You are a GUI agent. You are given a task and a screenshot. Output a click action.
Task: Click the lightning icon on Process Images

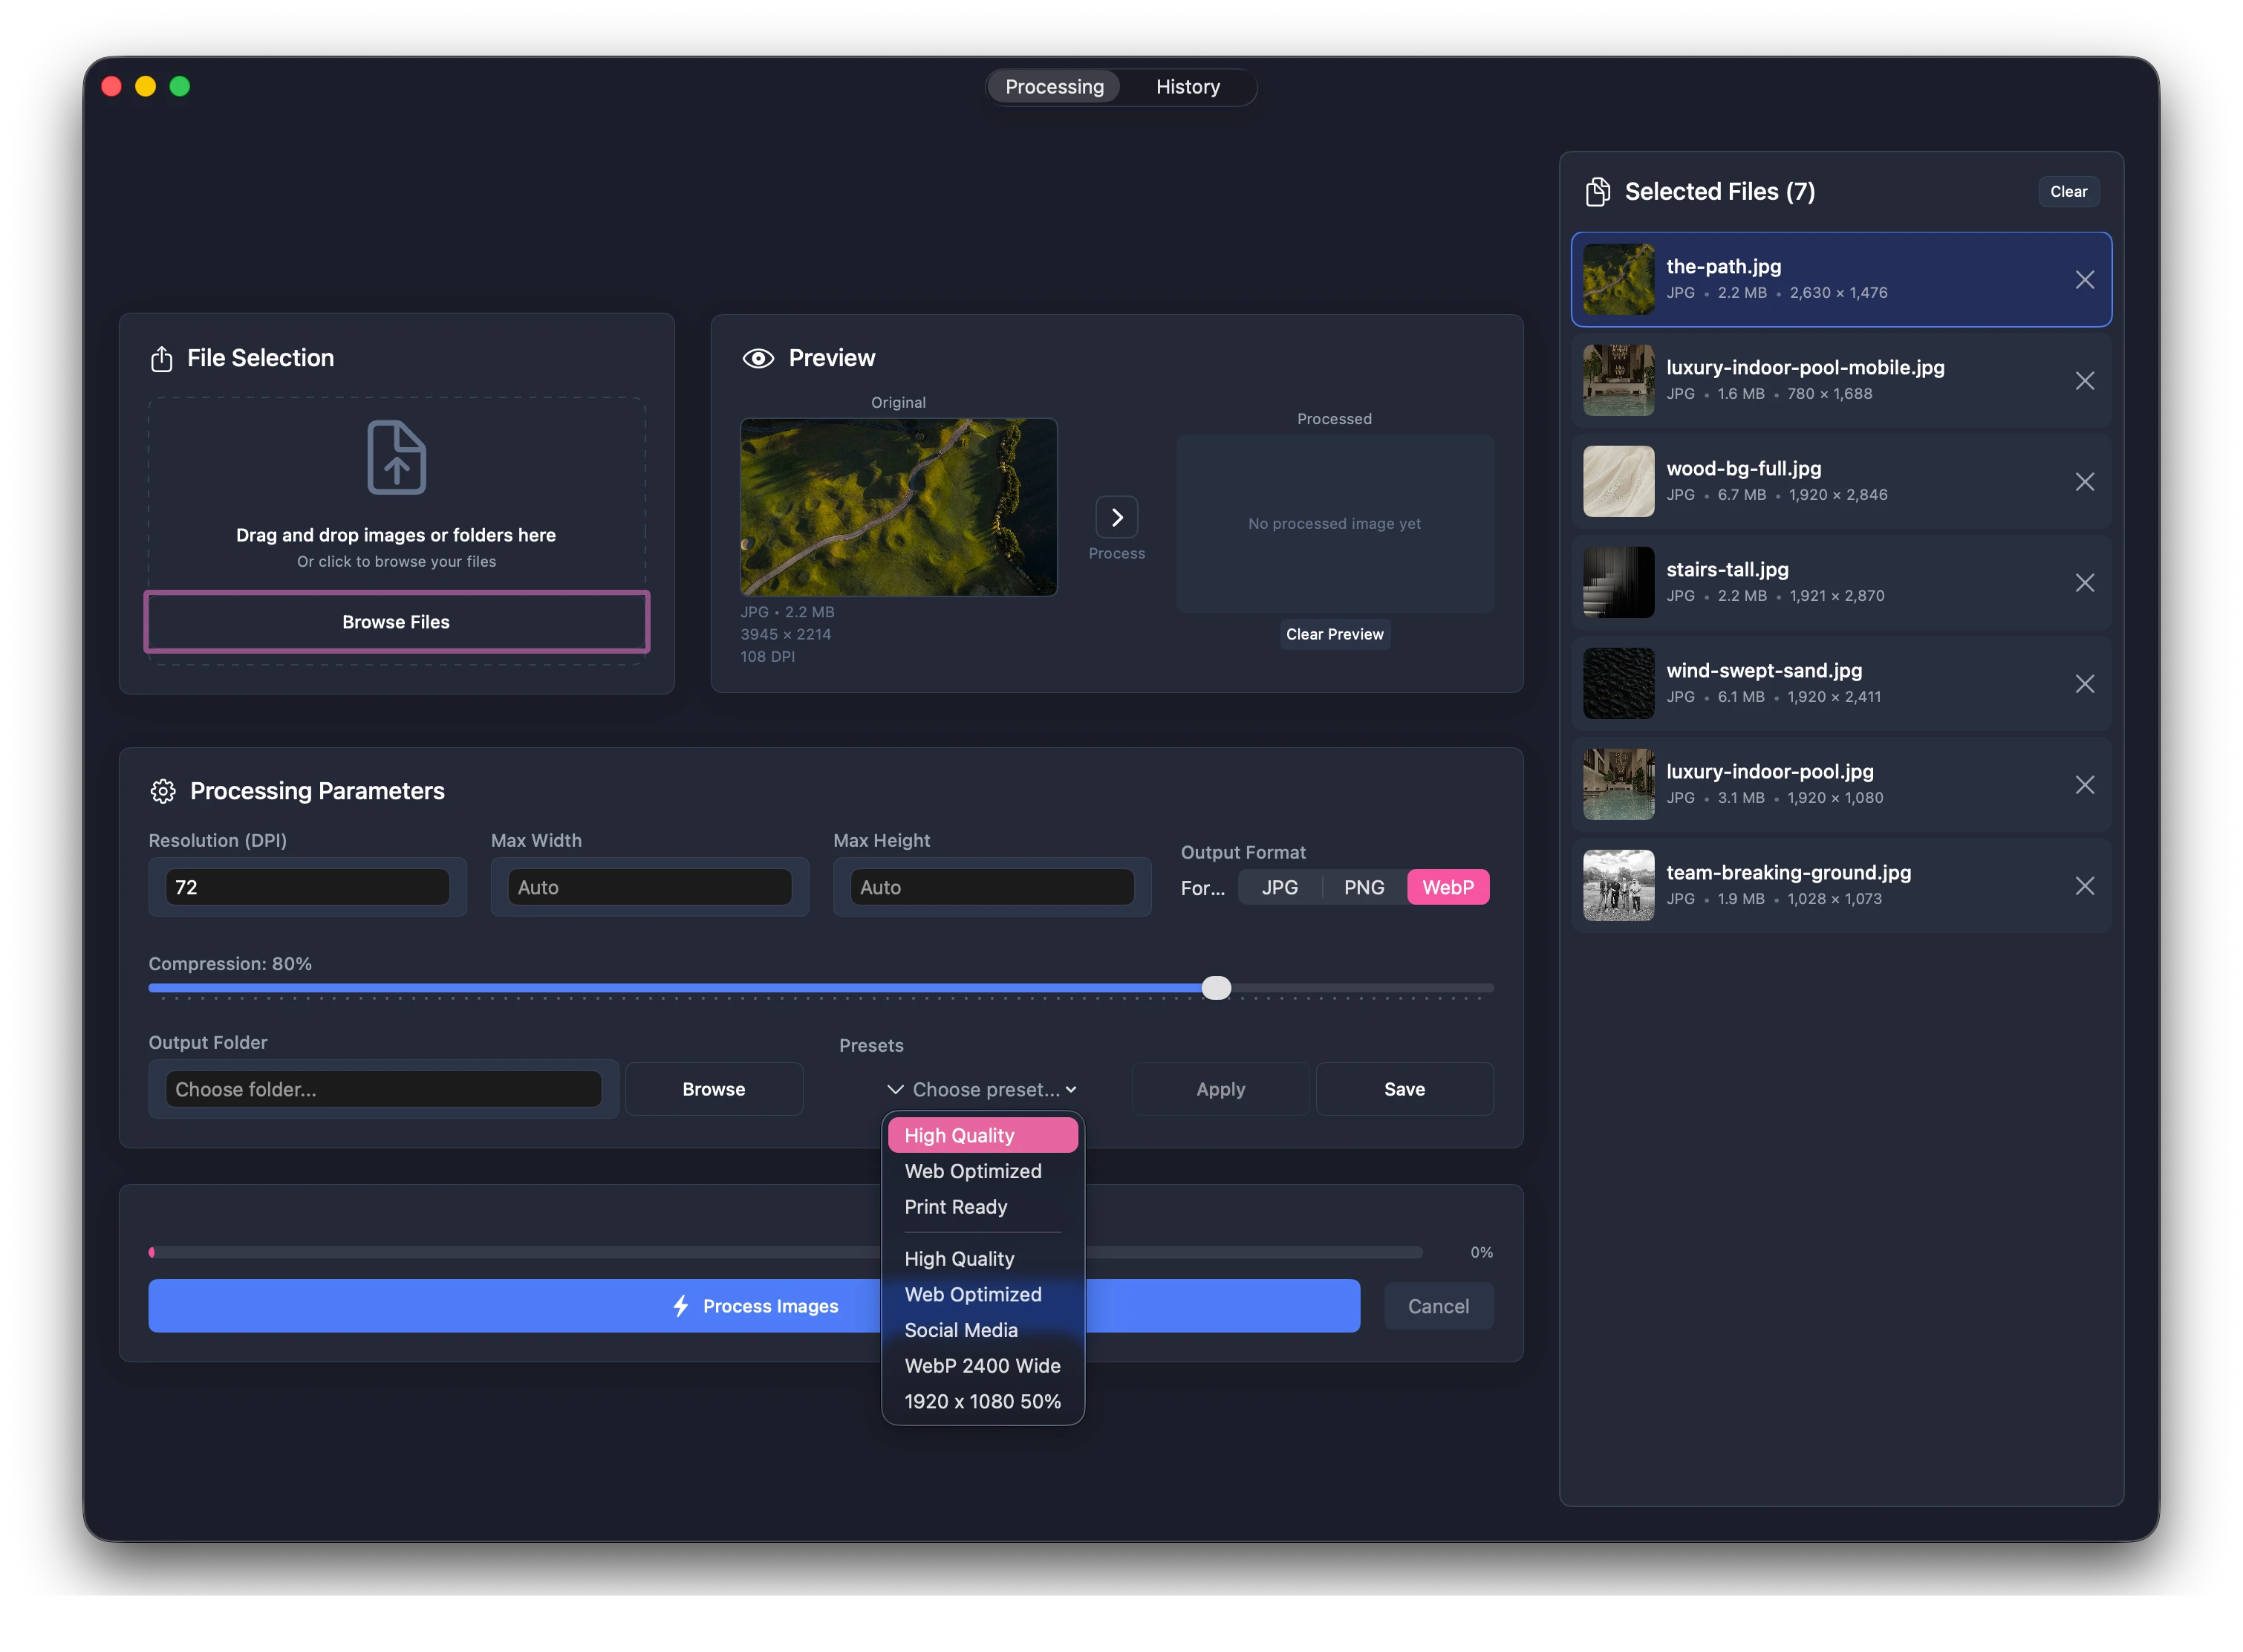pos(681,1306)
